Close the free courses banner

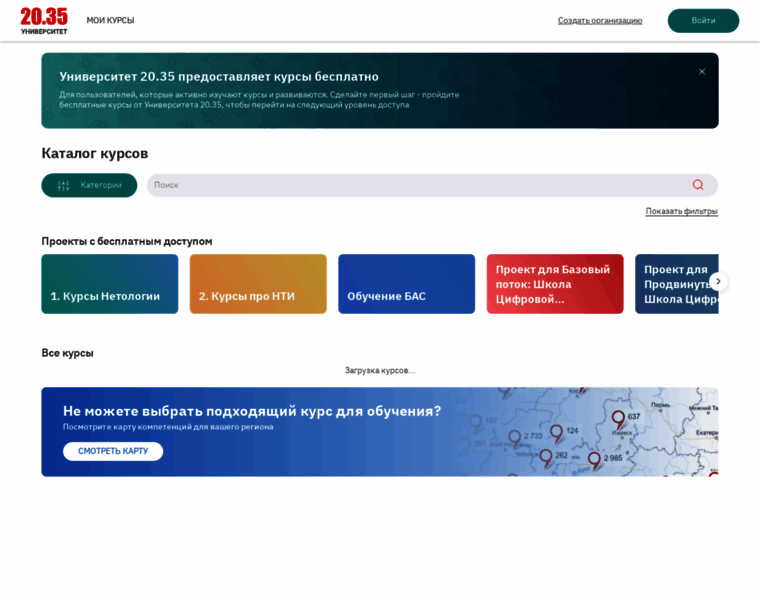tap(702, 72)
